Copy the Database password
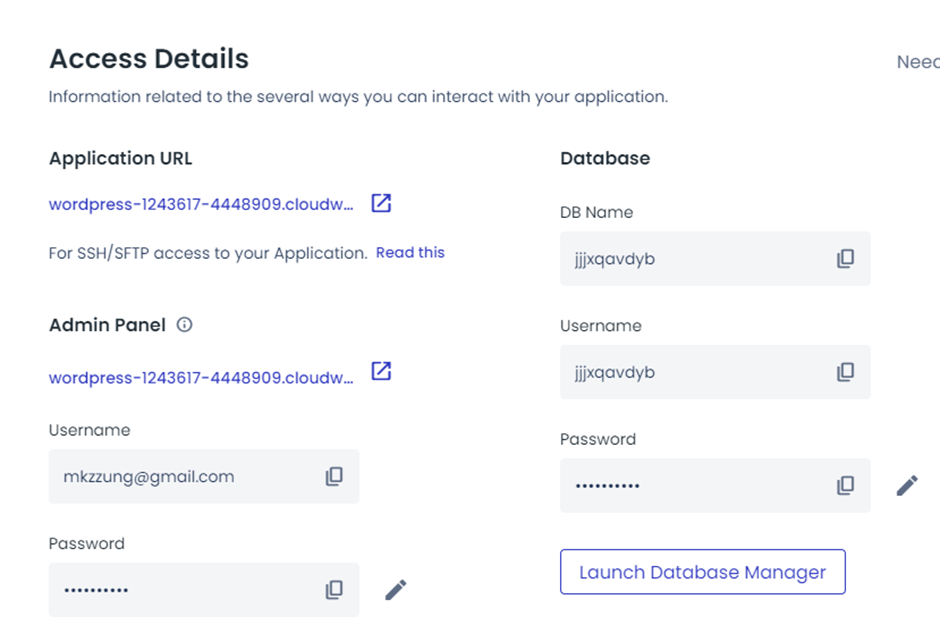Viewport: 940px width, 633px height. point(845,485)
